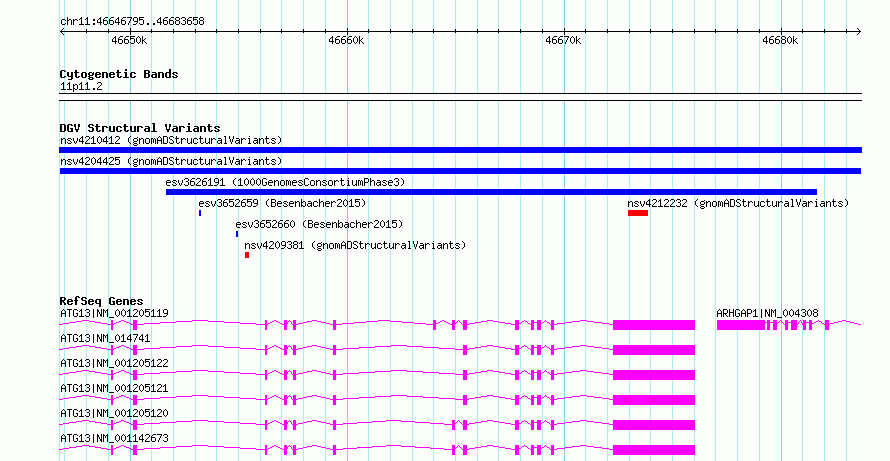Select the small esv3652659 blue marker
The height and width of the screenshot is (461, 890).
pos(200,213)
